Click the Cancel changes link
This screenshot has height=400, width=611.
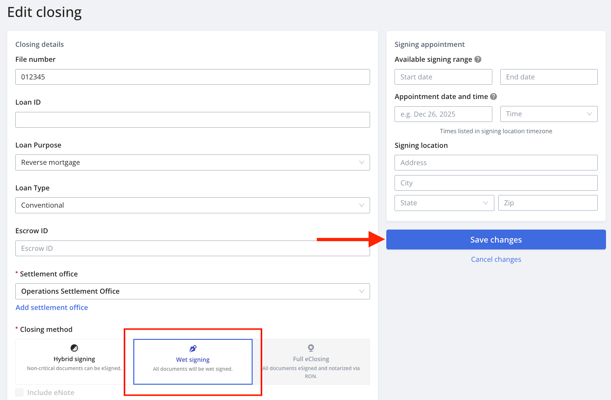click(496, 259)
